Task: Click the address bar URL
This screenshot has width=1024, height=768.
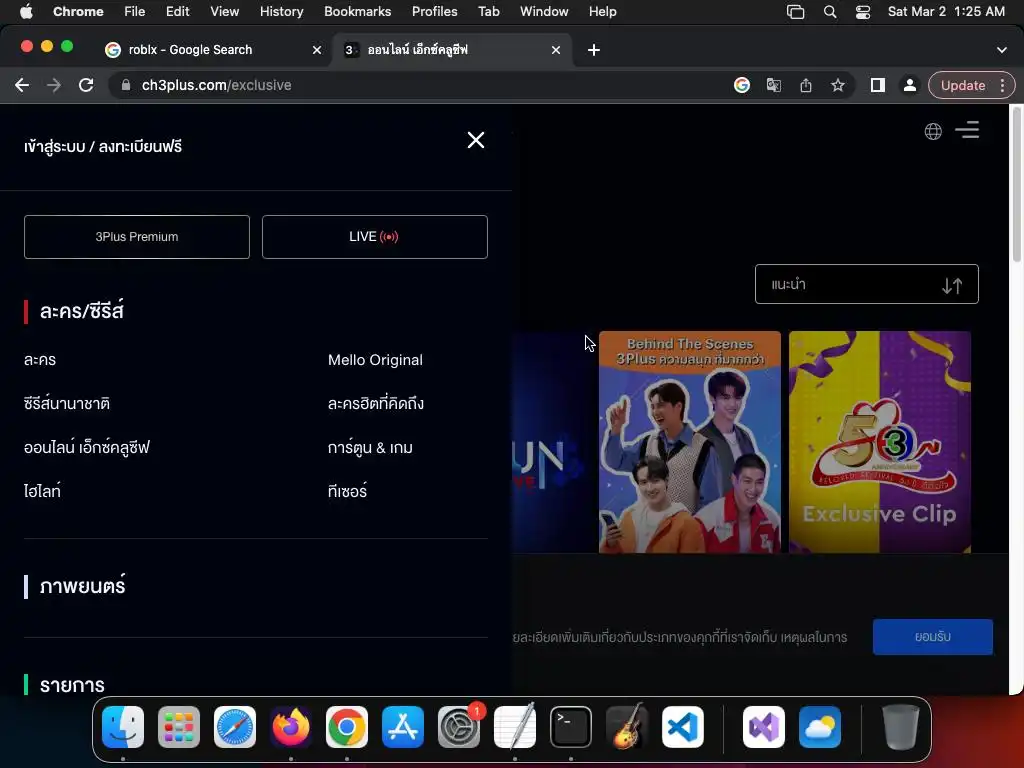Action: point(216,86)
